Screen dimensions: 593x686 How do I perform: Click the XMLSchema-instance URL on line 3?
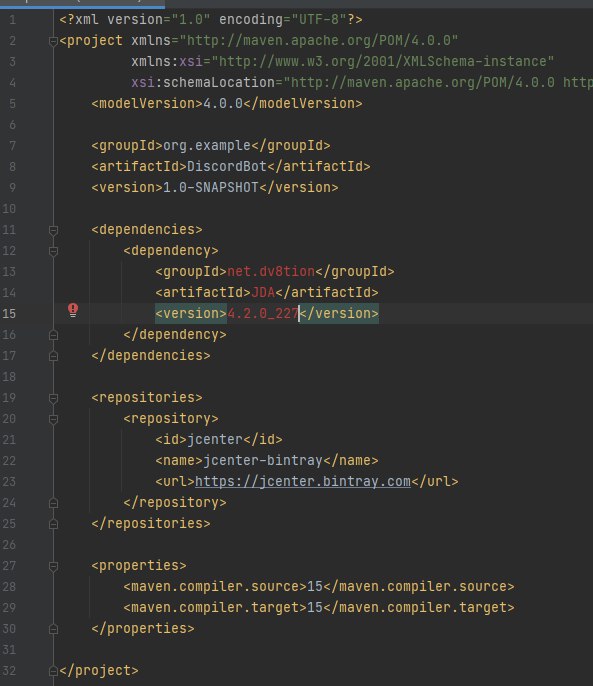pos(383,62)
